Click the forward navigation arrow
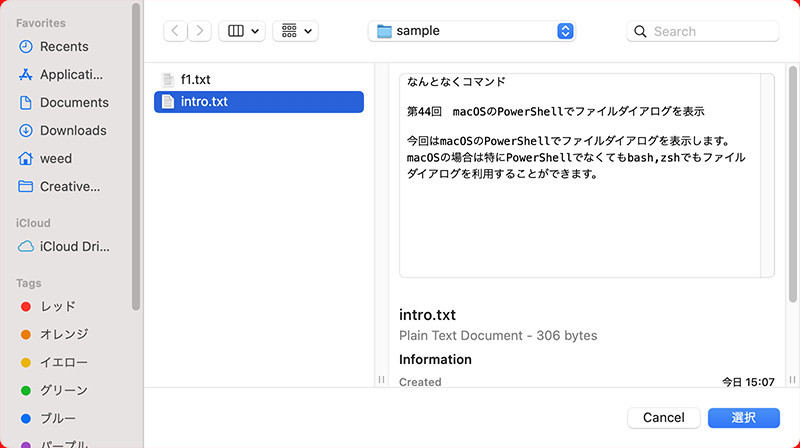Viewport: 800px width, 448px height. (x=199, y=31)
